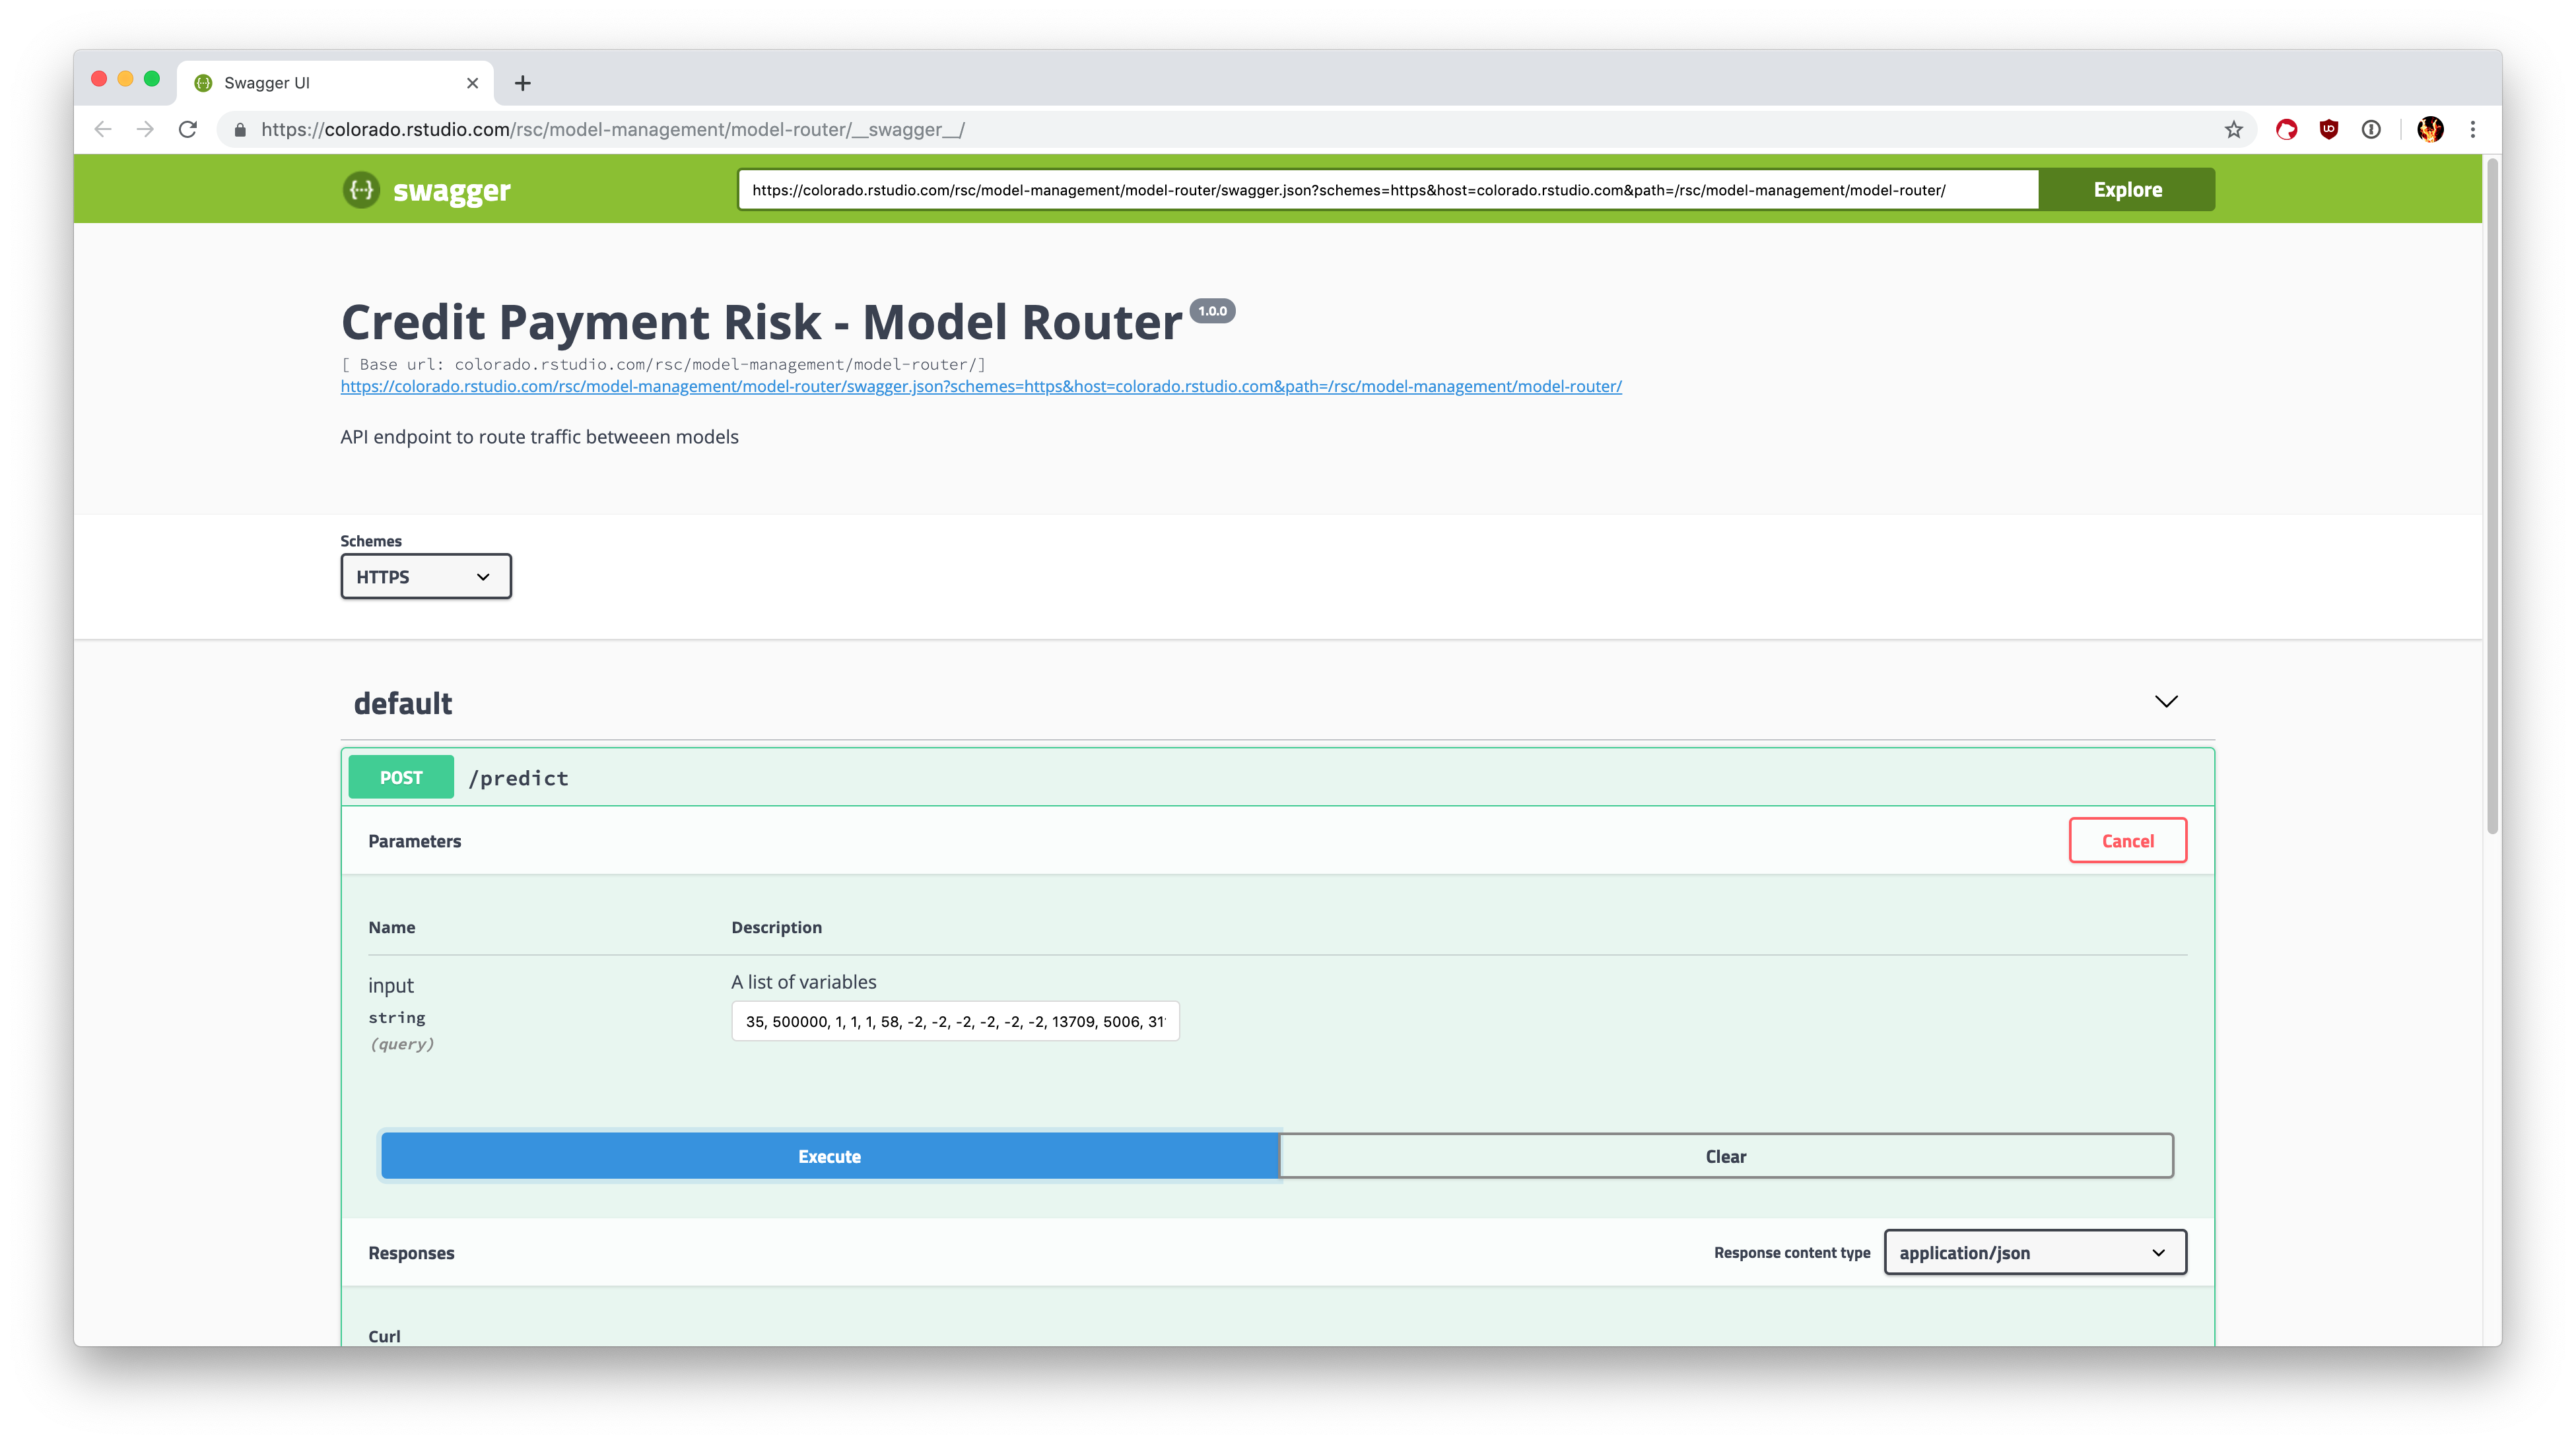The height and width of the screenshot is (1444, 2576).
Task: Click the default section heading
Action: click(403, 703)
